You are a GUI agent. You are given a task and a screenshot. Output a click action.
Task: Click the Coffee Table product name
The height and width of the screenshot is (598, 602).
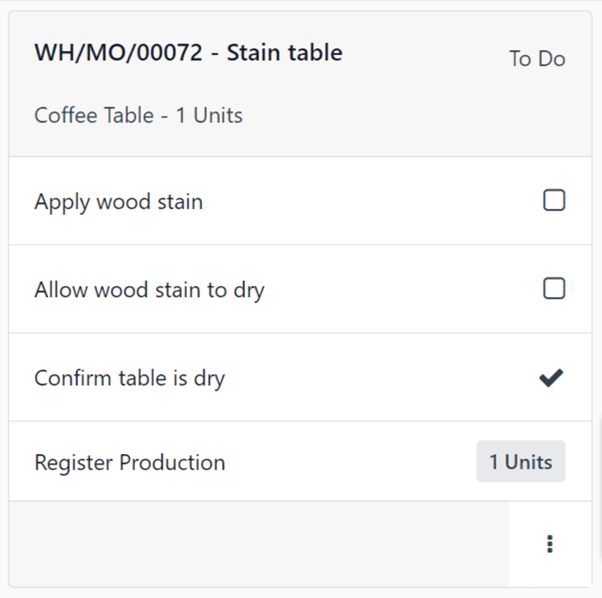click(94, 115)
